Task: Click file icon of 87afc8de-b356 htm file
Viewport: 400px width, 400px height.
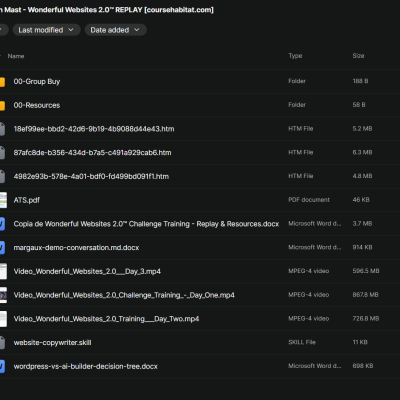Action: [2, 153]
